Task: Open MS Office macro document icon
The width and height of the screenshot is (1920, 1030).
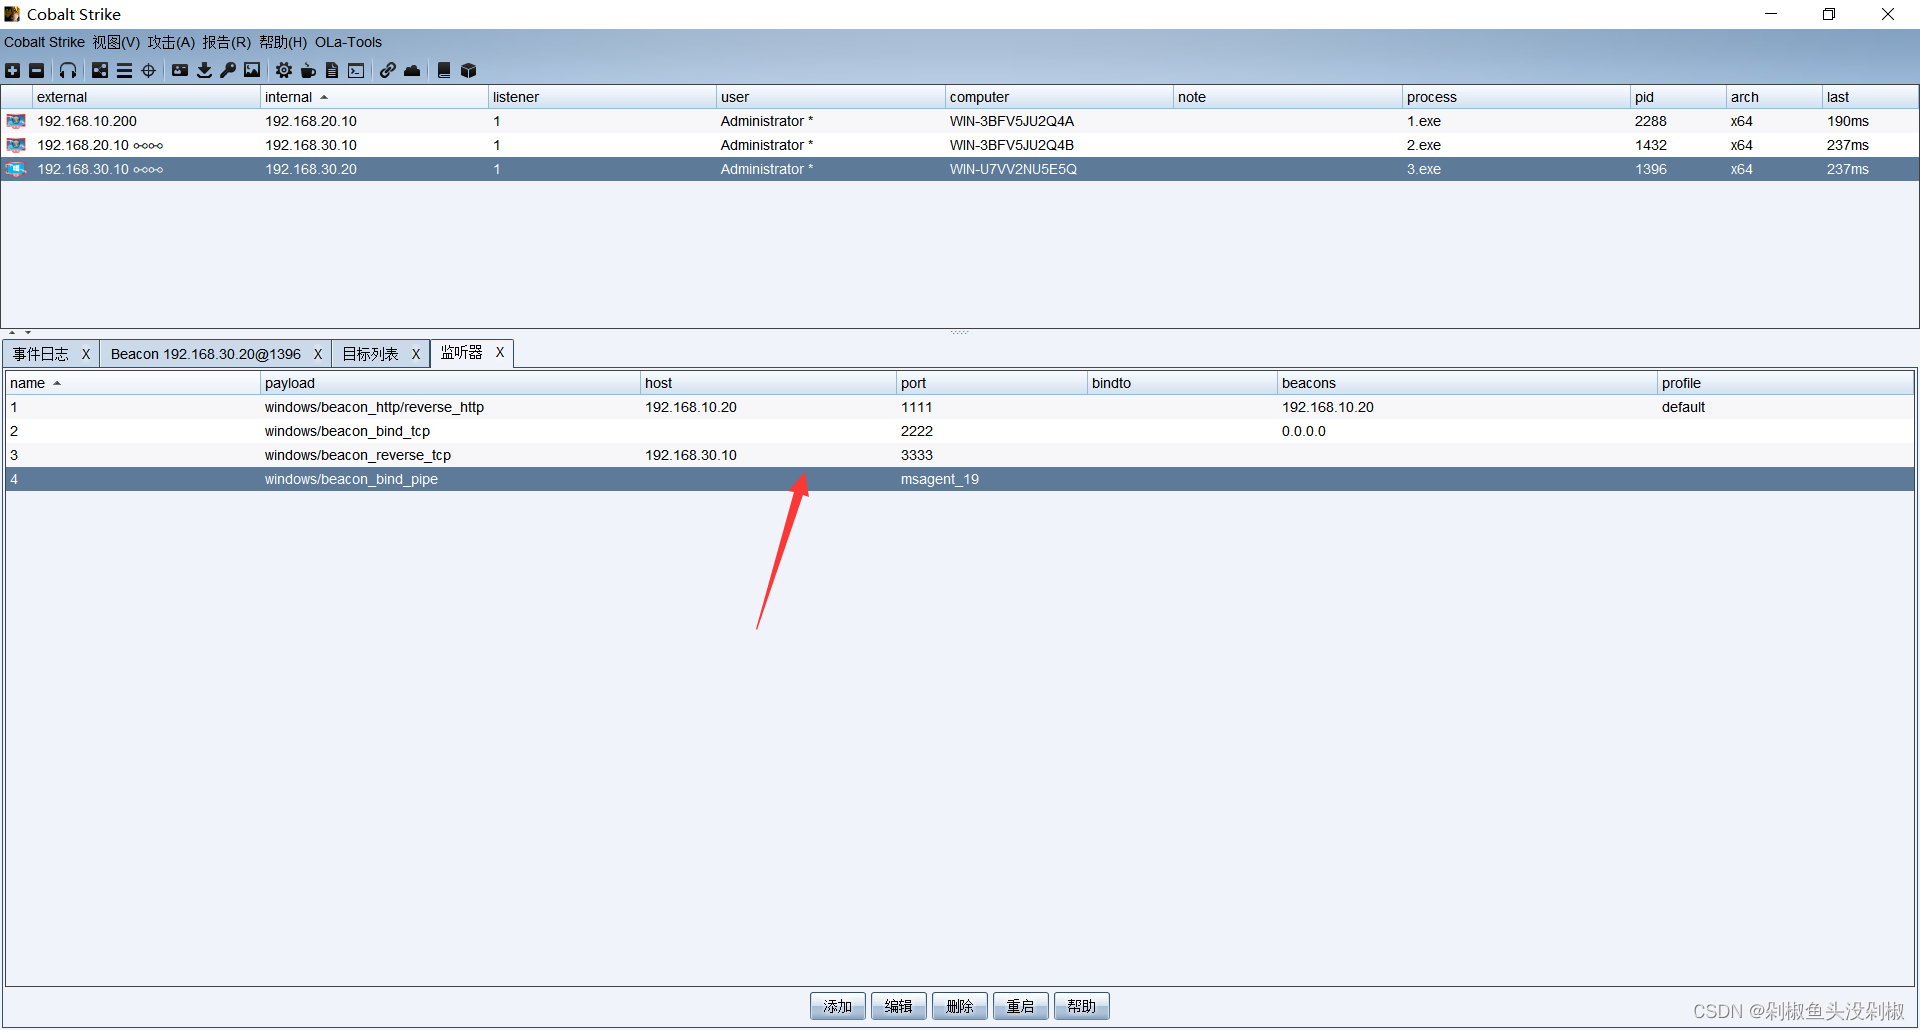Action: [332, 70]
